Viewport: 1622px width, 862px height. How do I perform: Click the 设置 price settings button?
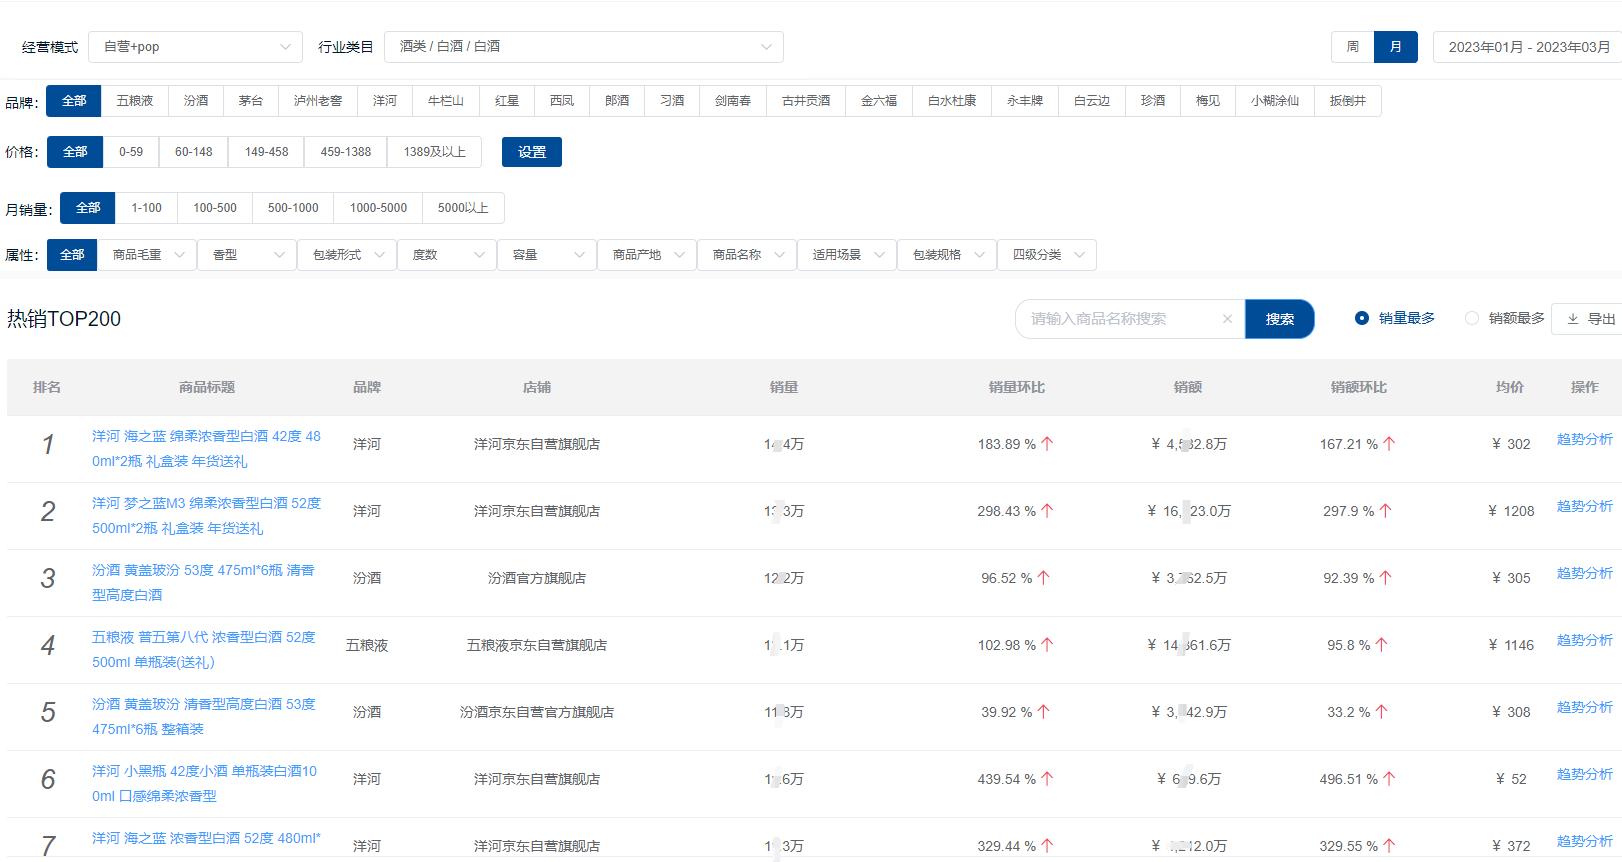tap(532, 152)
